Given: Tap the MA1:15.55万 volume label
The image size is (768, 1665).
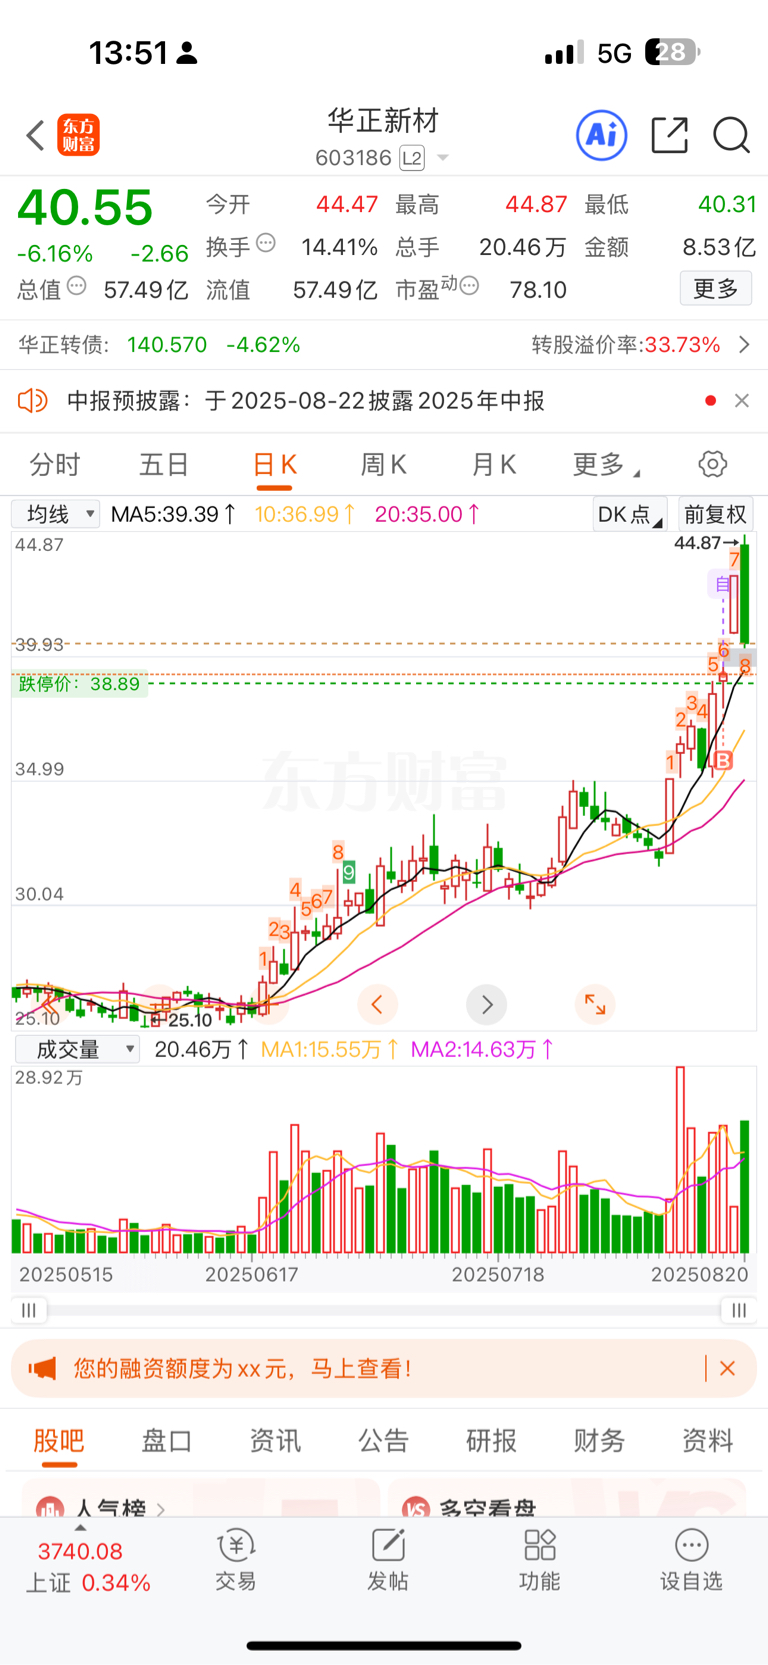Looking at the screenshot, I should pyautogui.click(x=330, y=1049).
